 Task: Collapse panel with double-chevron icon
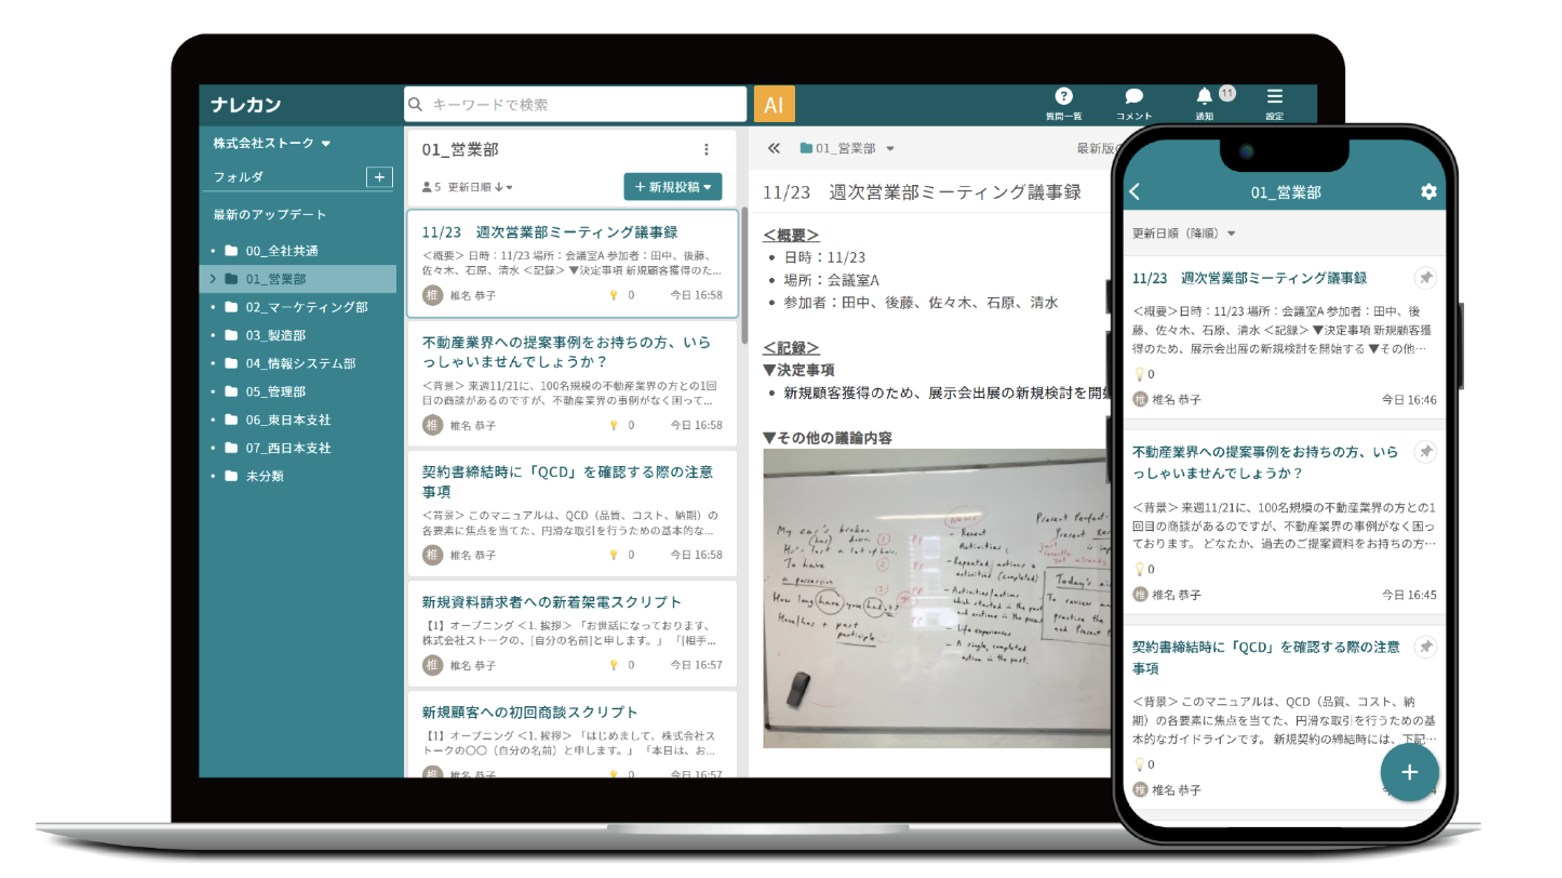(x=774, y=148)
